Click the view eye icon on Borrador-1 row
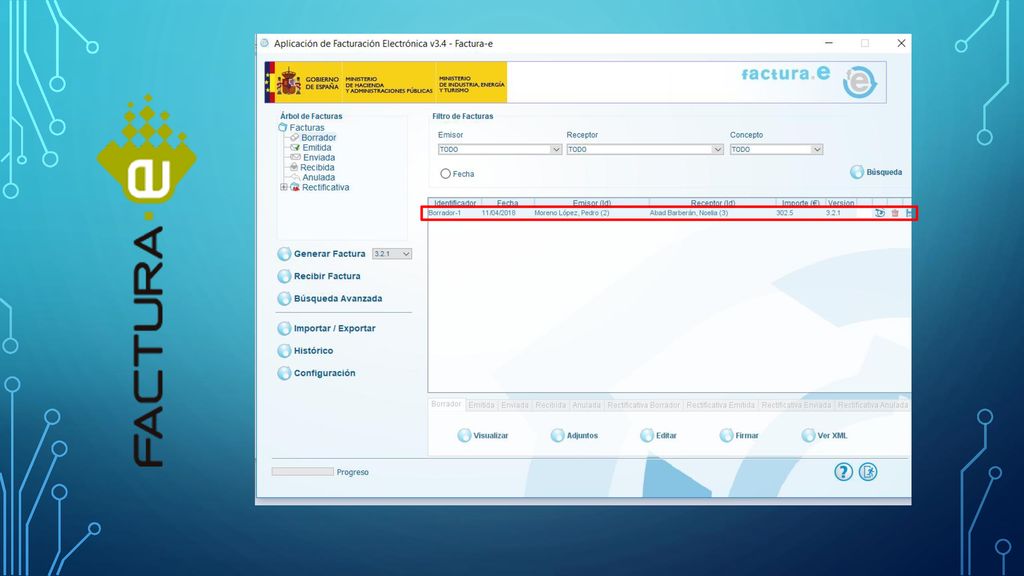This screenshot has width=1024, height=576. (x=880, y=213)
